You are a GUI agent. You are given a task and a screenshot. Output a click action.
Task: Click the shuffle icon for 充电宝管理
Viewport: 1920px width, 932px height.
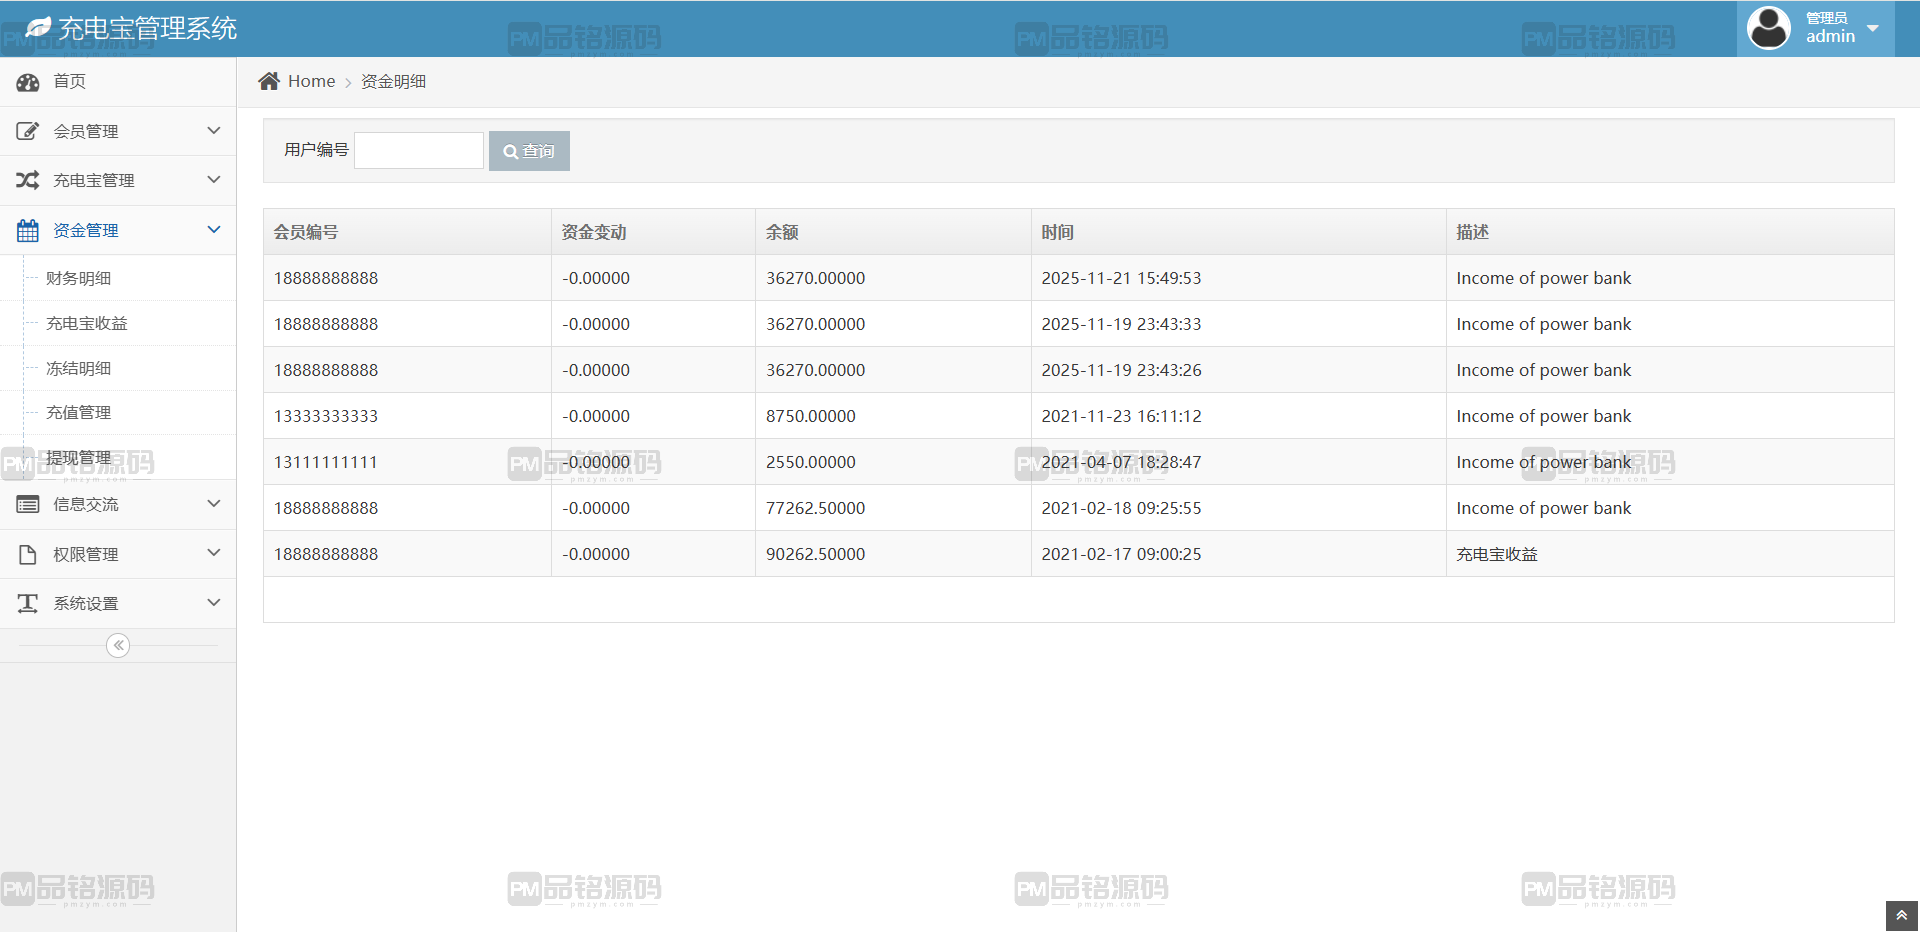click(28, 180)
